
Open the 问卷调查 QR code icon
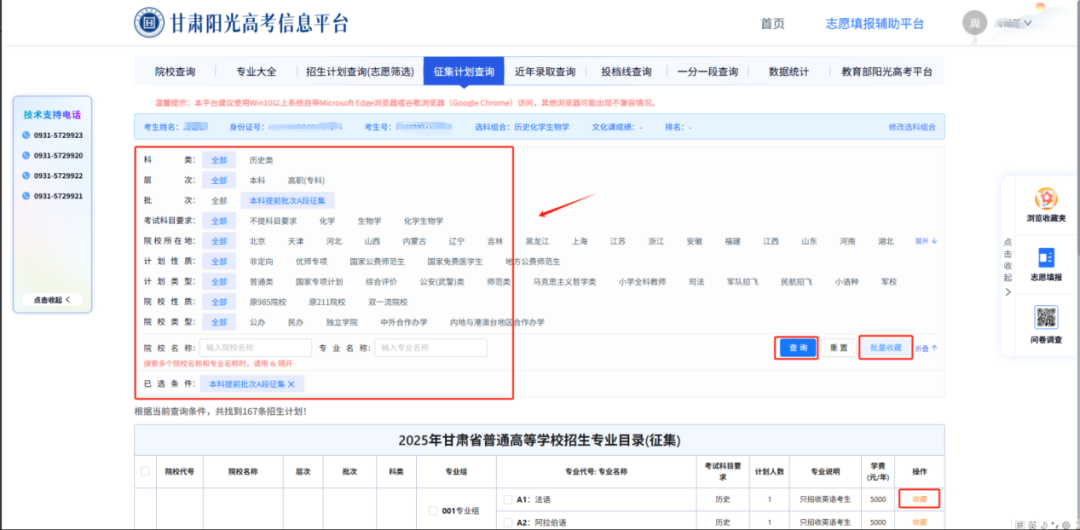point(1046,317)
